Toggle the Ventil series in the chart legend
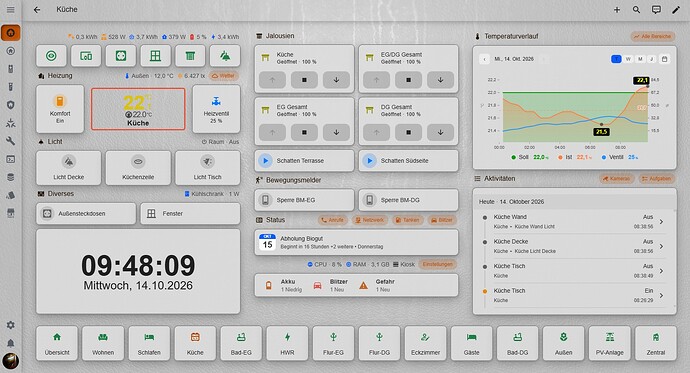Viewport: 690px width, 373px height. point(620,157)
